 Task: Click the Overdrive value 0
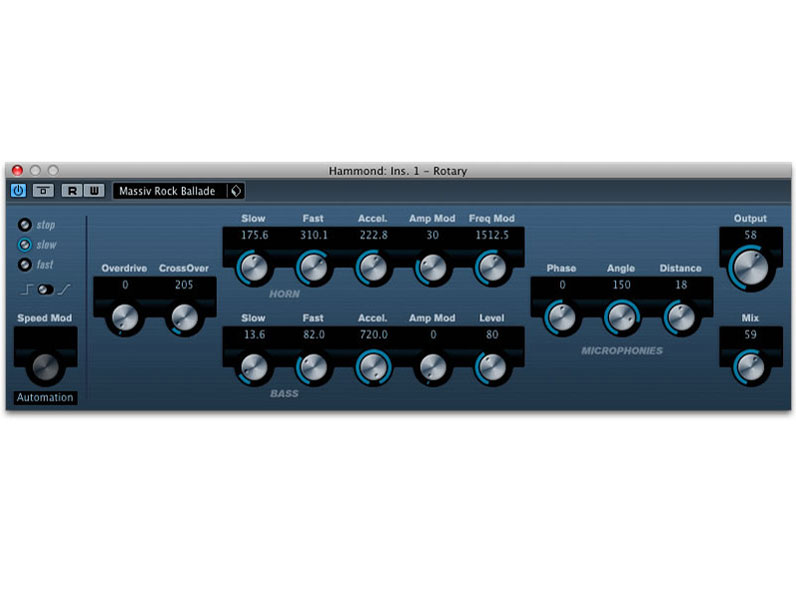125,285
